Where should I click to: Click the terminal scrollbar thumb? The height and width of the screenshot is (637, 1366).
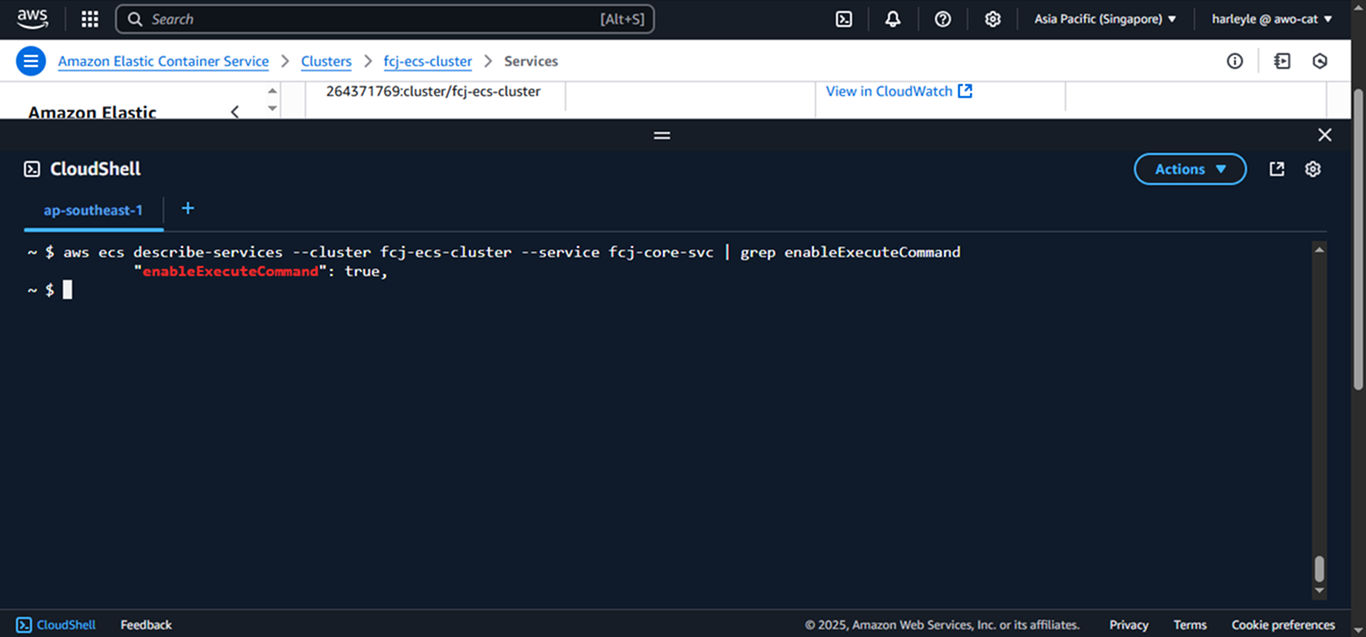click(x=1319, y=569)
